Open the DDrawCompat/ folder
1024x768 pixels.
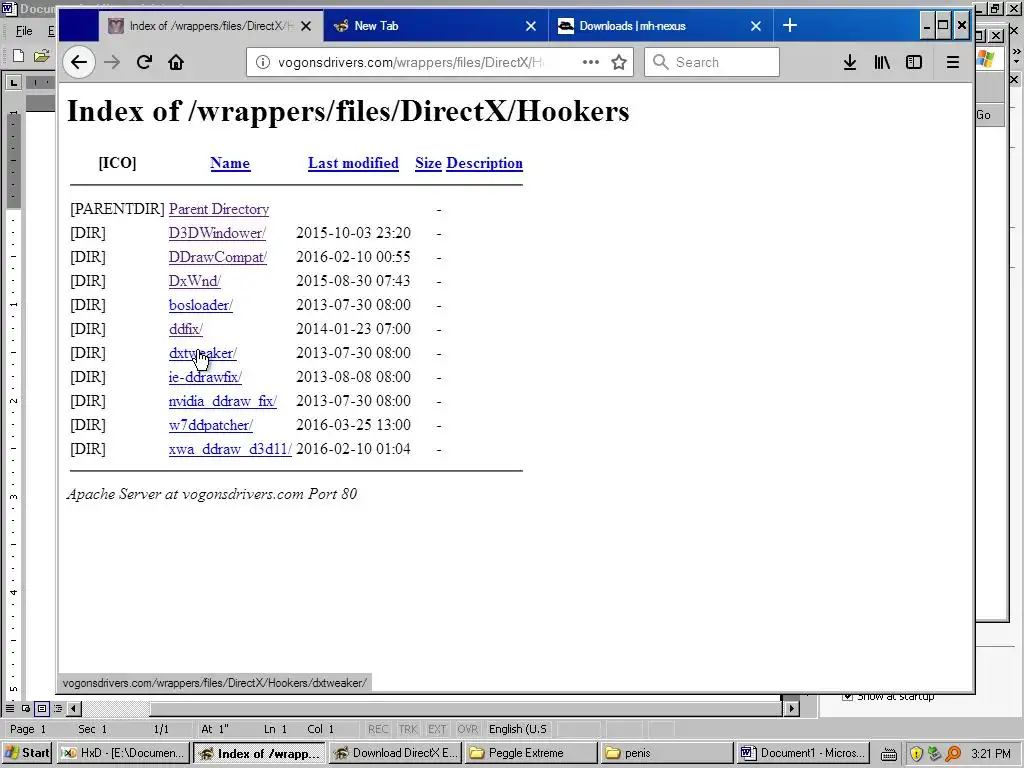pos(218,257)
